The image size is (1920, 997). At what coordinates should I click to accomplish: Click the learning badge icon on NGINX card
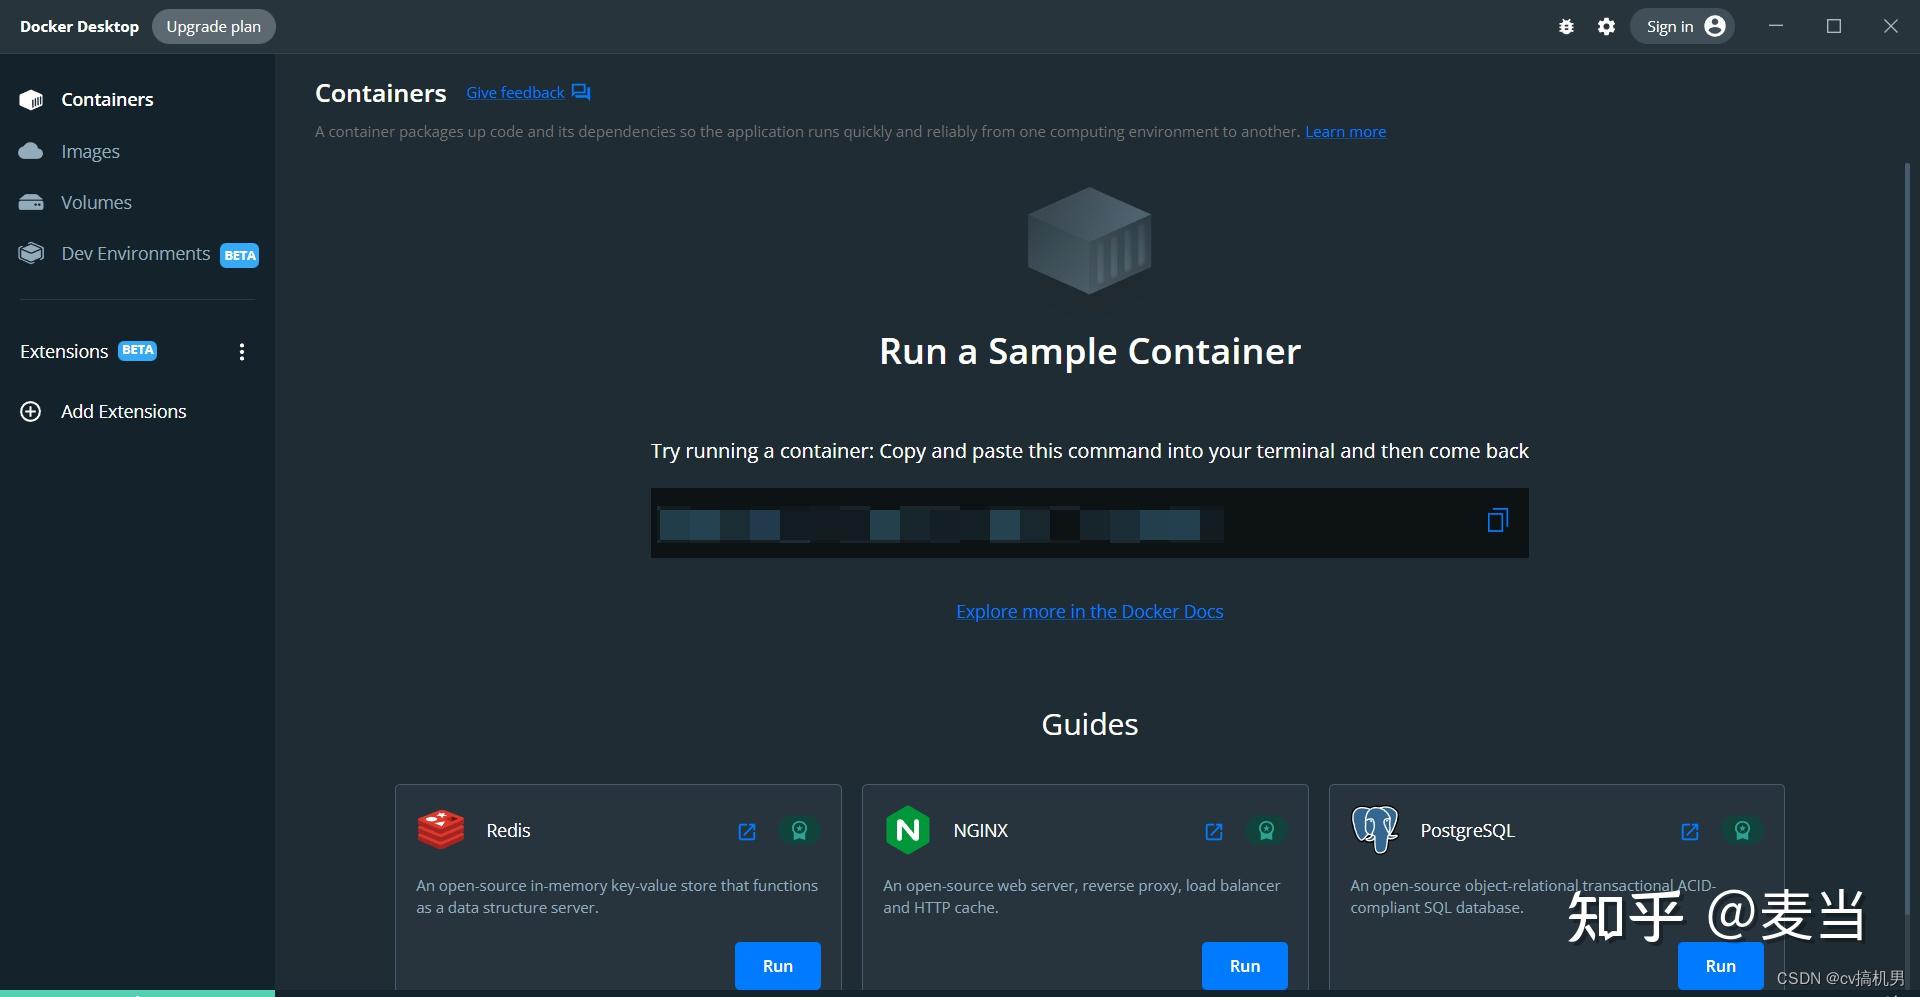point(1266,831)
